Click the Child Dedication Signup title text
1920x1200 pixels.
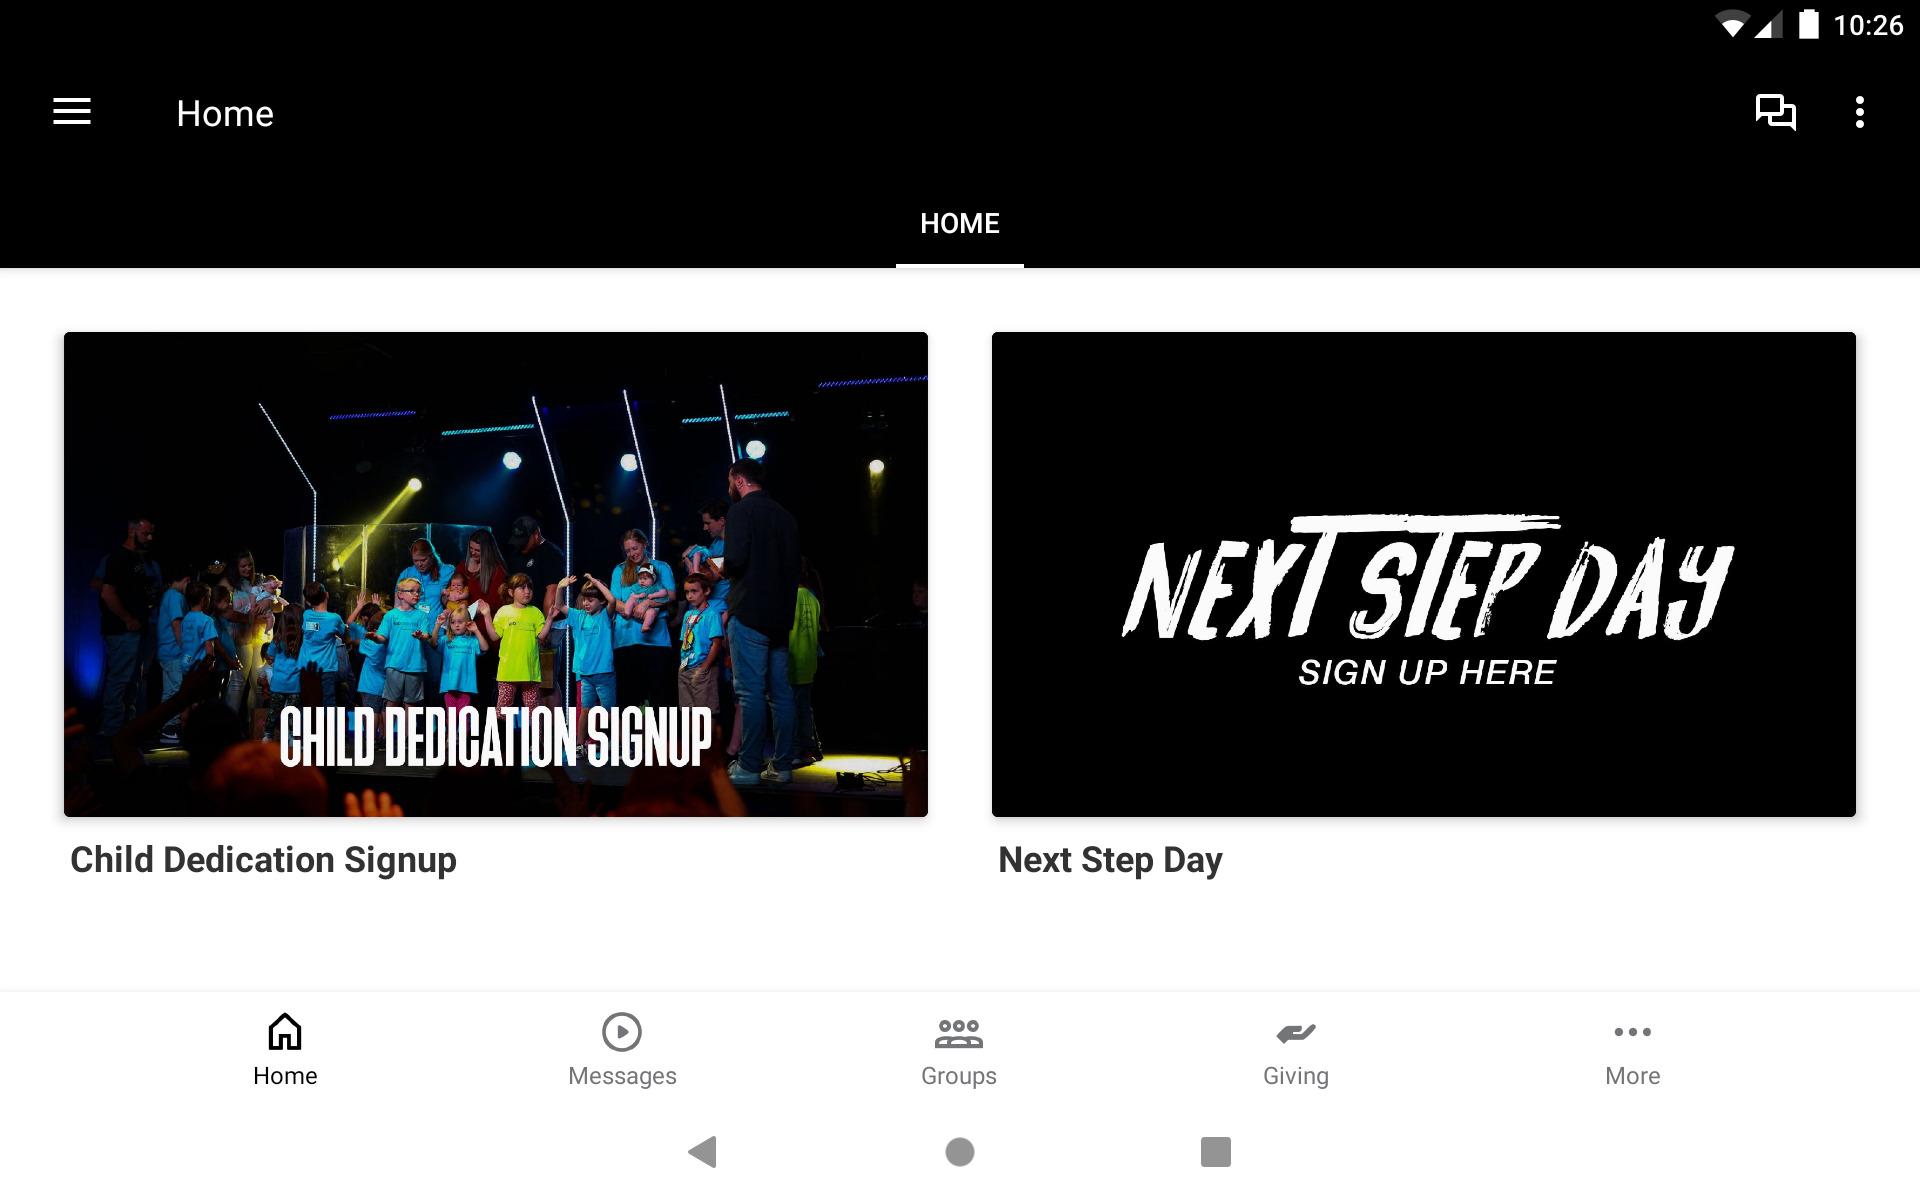[x=263, y=860]
